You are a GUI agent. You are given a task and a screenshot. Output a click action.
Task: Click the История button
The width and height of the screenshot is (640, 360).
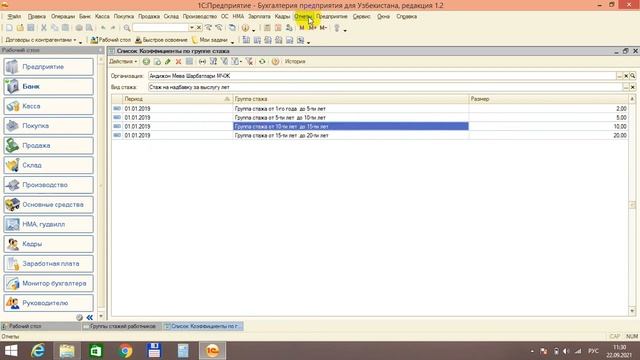click(295, 62)
